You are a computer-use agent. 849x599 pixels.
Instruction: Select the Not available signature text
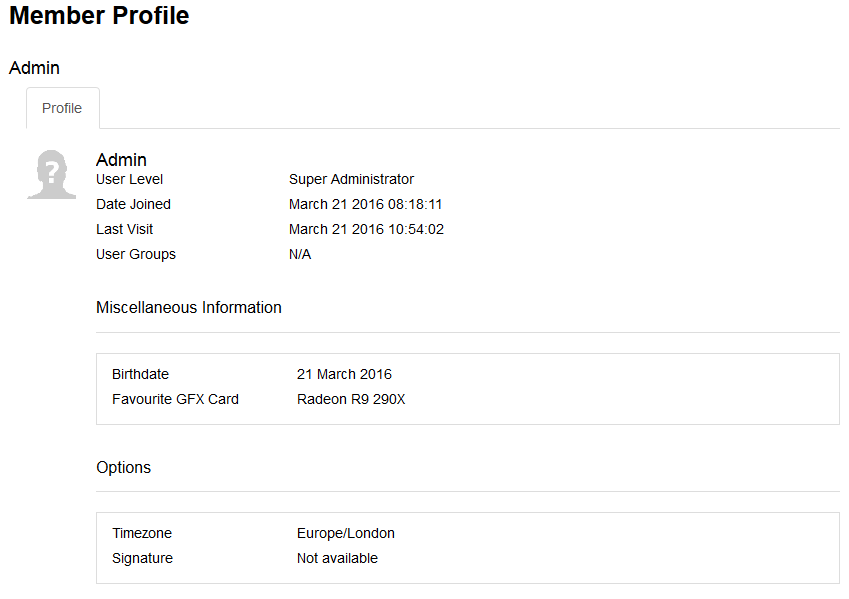(x=337, y=558)
